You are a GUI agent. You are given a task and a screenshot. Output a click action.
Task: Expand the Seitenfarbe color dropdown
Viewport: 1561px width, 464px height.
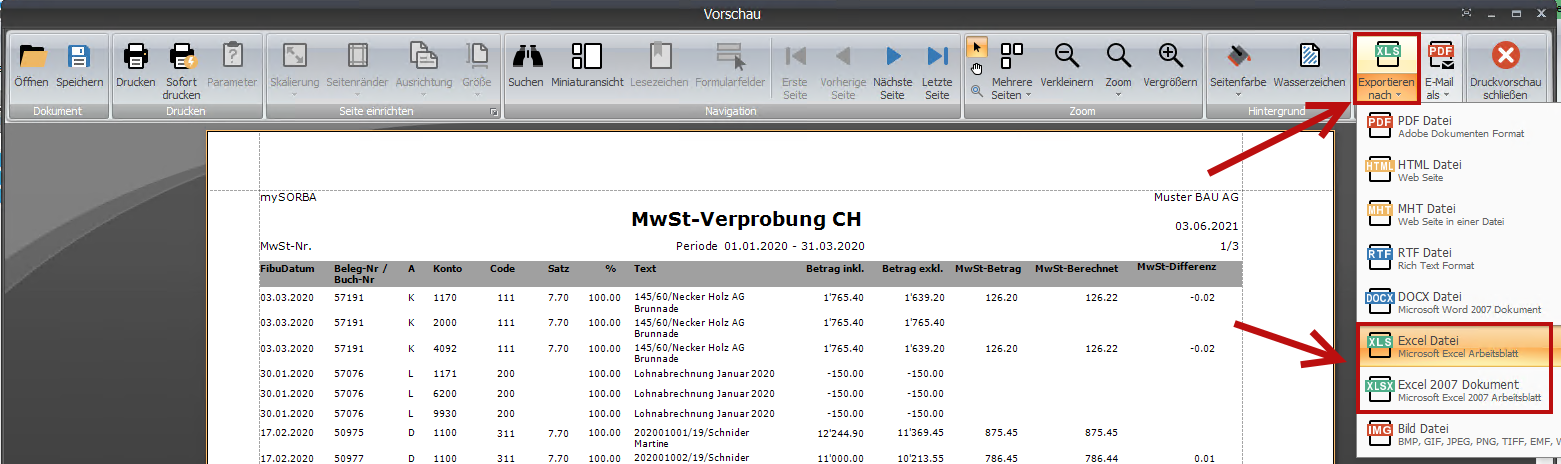[1238, 68]
